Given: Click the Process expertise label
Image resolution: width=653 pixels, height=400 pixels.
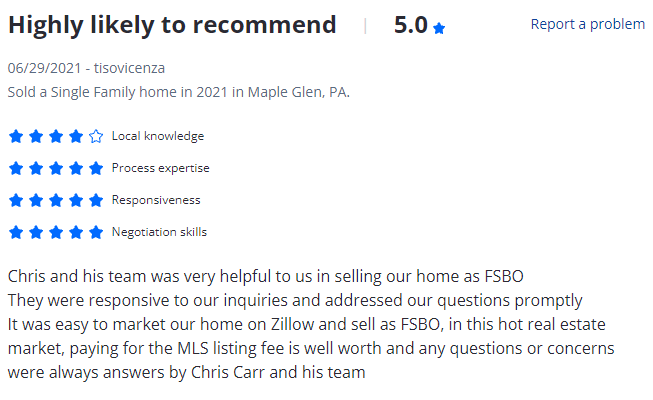Looking at the screenshot, I should coord(160,168).
